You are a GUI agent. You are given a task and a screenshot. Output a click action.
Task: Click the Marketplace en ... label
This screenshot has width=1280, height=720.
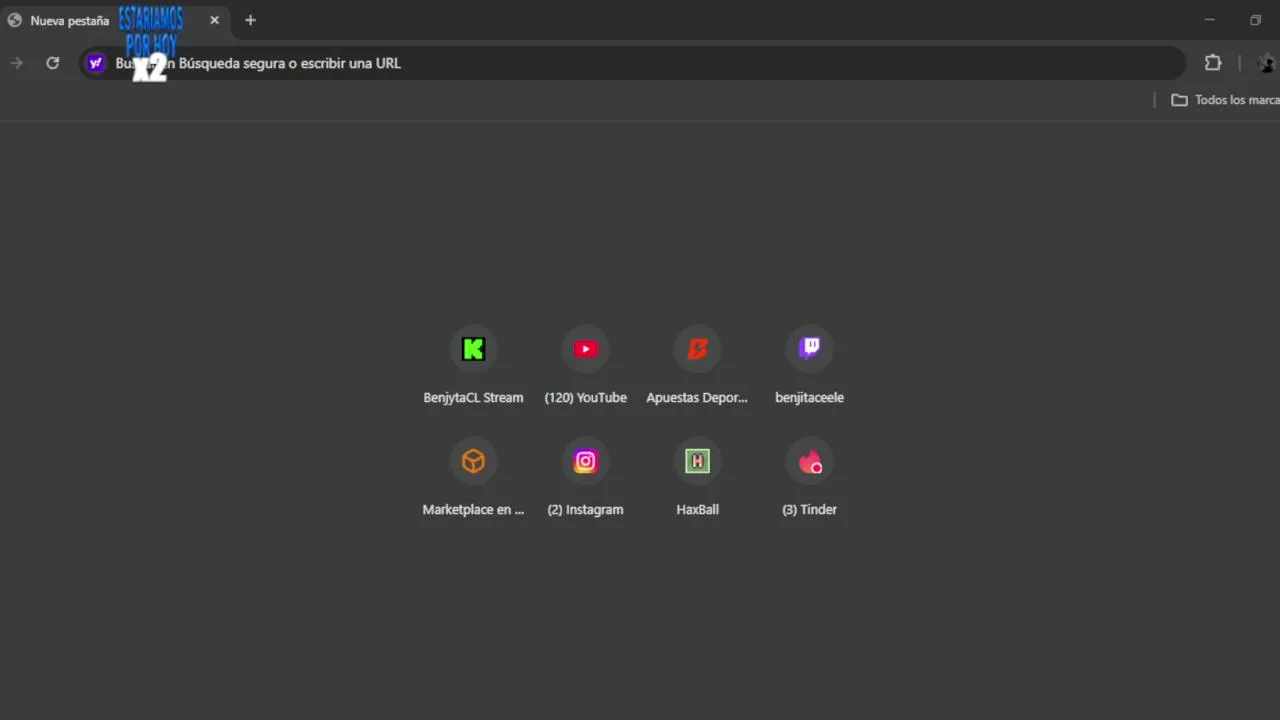click(473, 509)
